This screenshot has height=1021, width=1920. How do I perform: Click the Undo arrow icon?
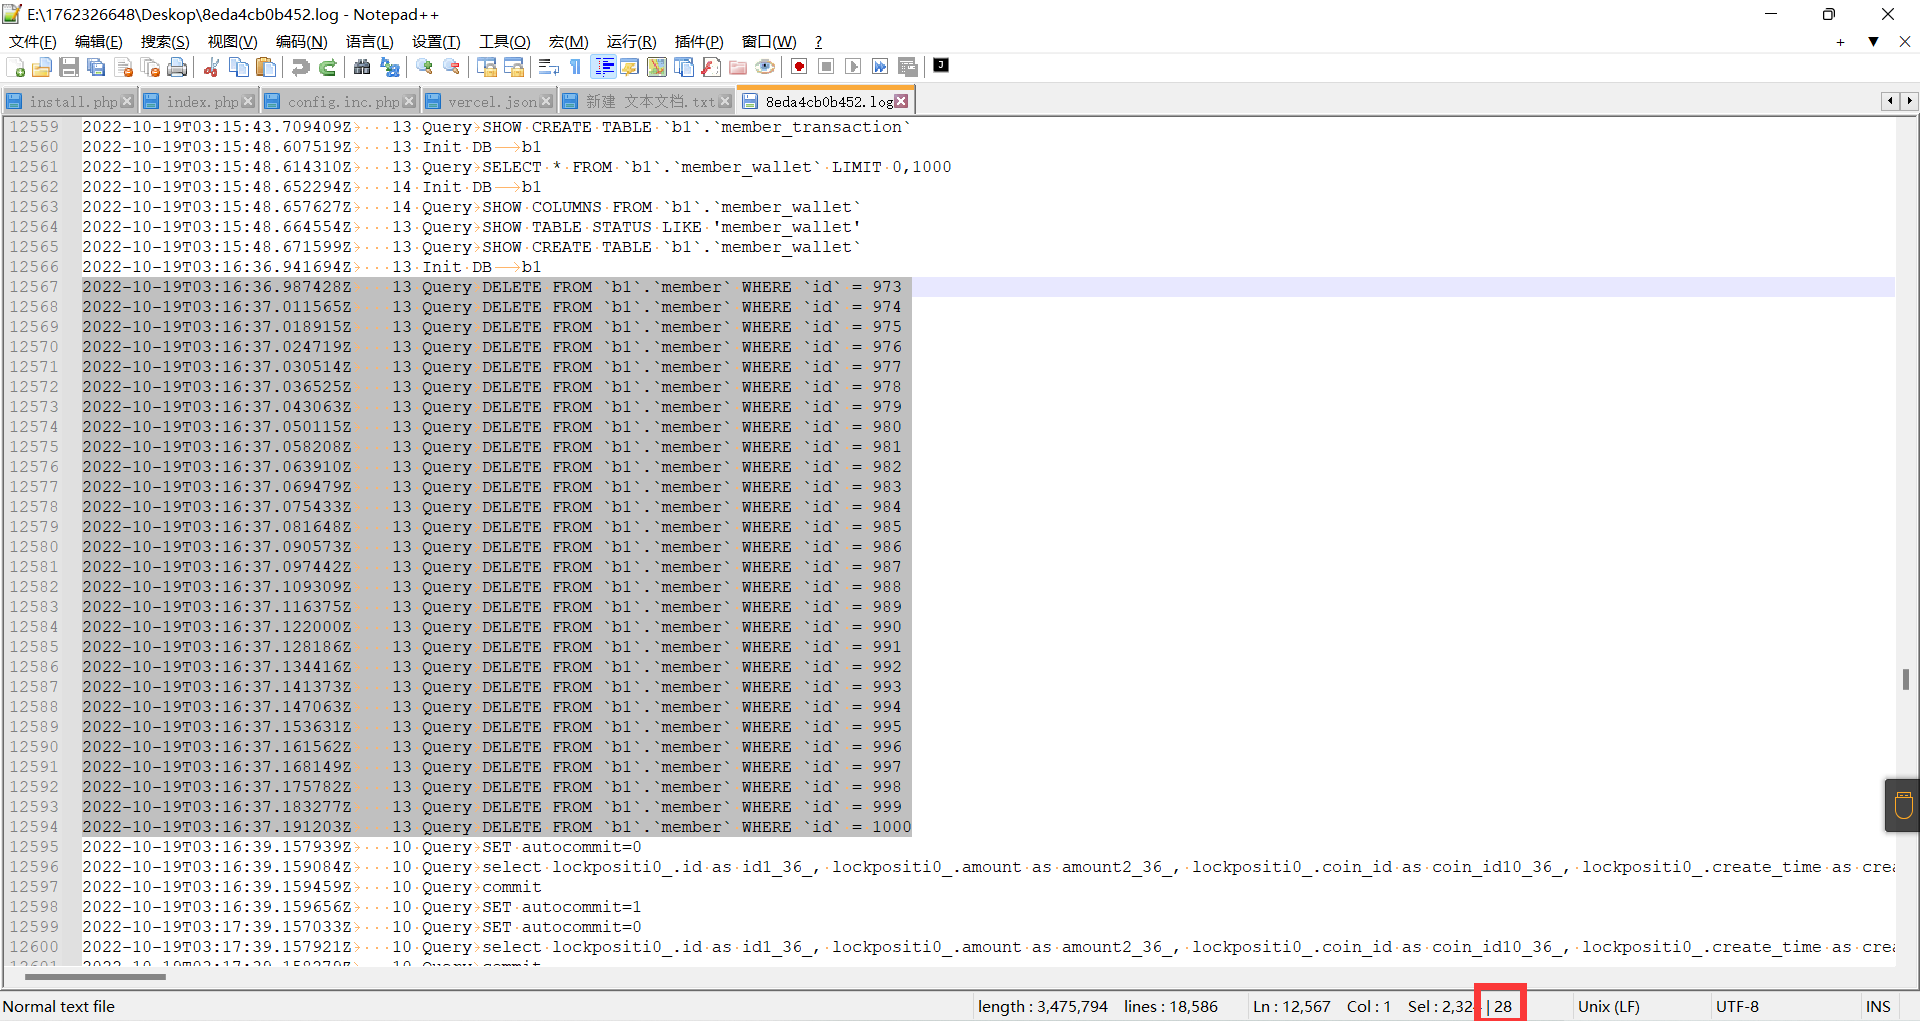pyautogui.click(x=300, y=67)
